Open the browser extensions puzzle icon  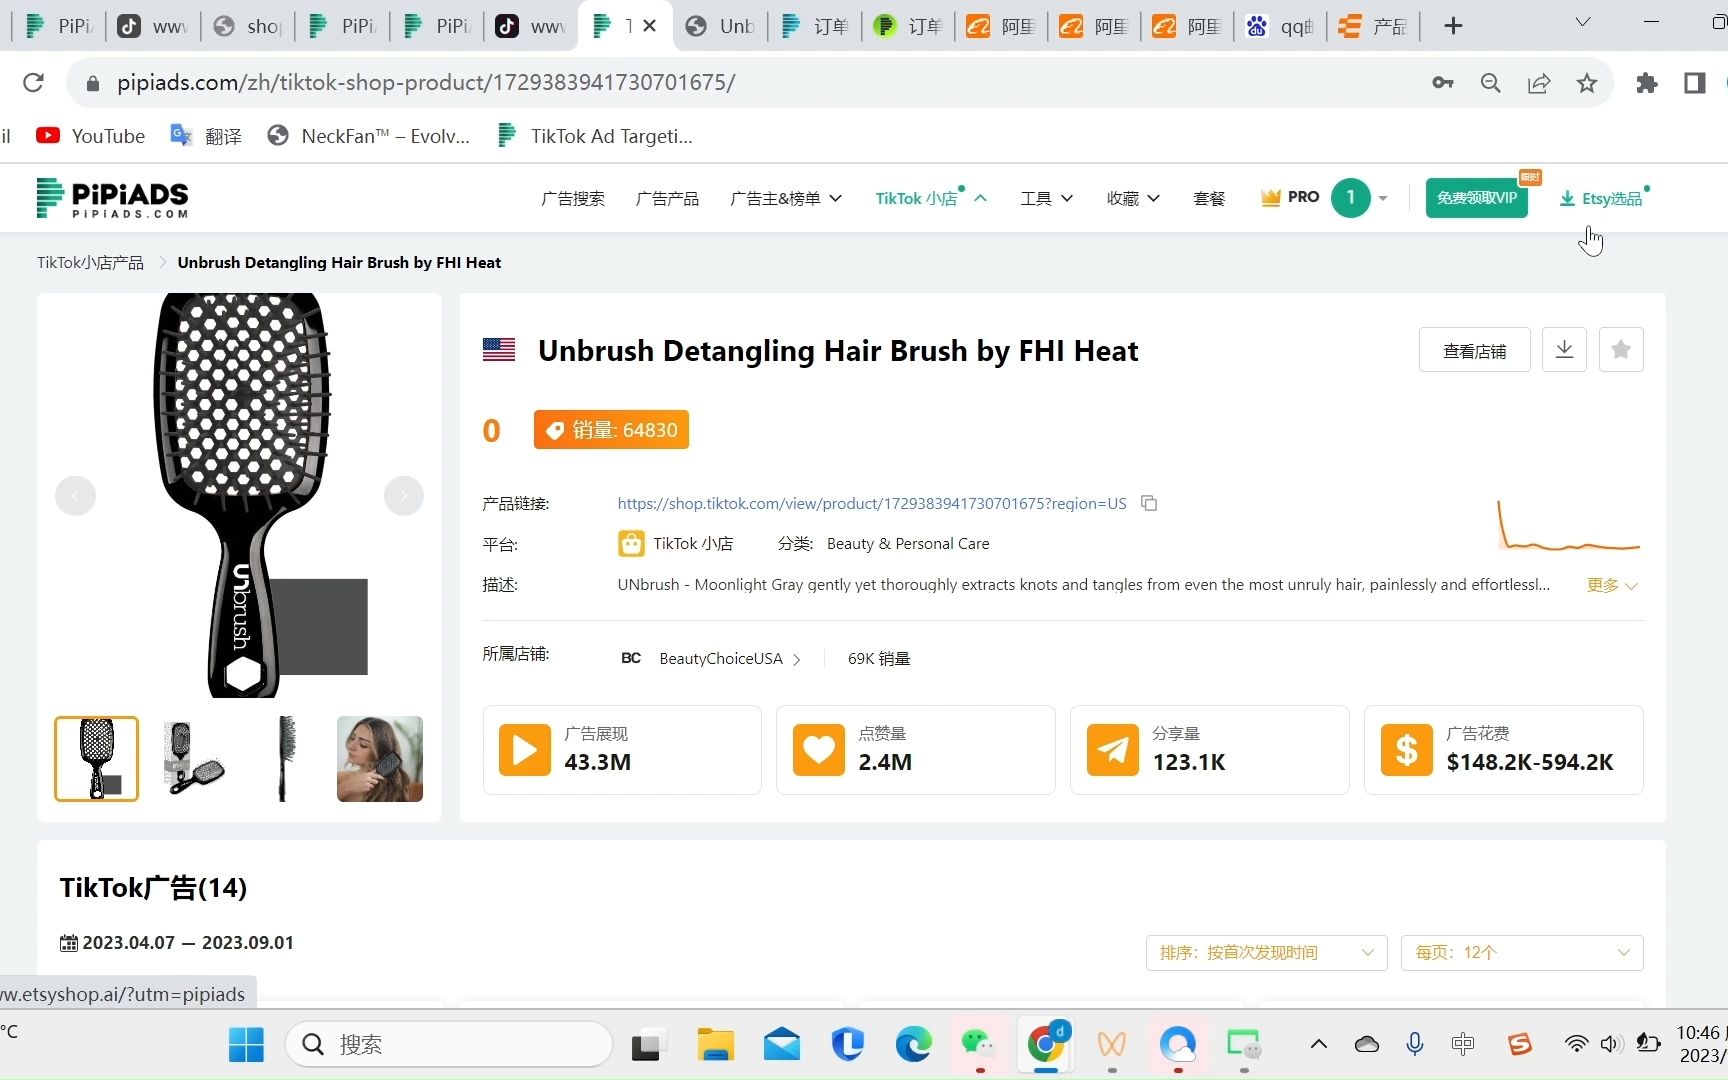coord(1646,83)
